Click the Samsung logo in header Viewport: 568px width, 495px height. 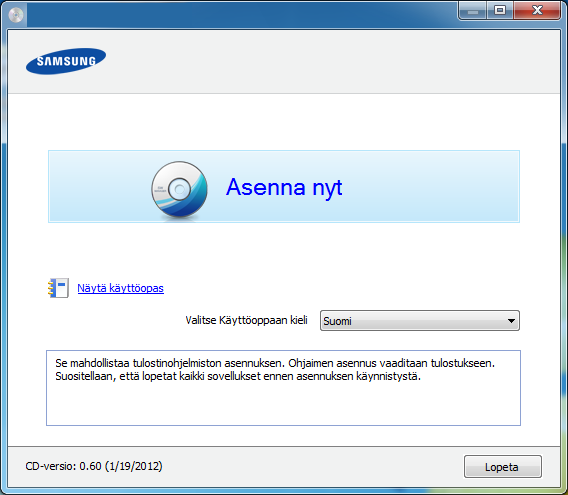(66, 61)
